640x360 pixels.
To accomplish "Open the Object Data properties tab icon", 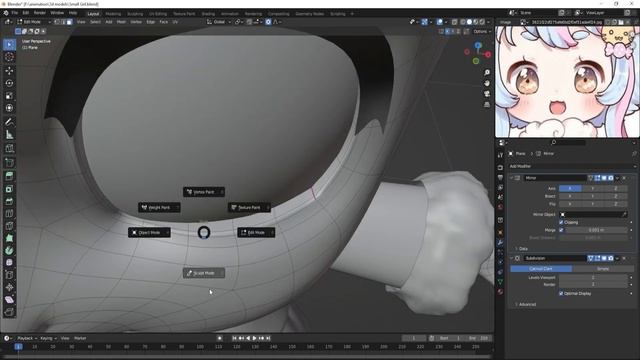I will click(x=500, y=282).
